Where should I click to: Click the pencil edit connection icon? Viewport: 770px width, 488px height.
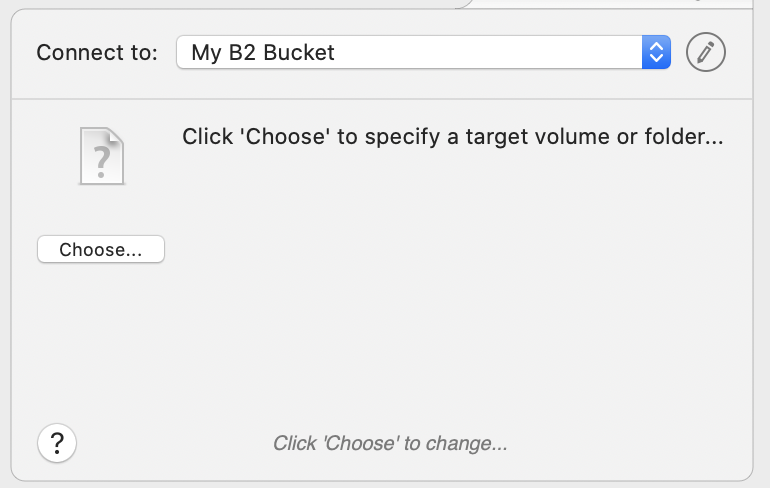point(706,52)
